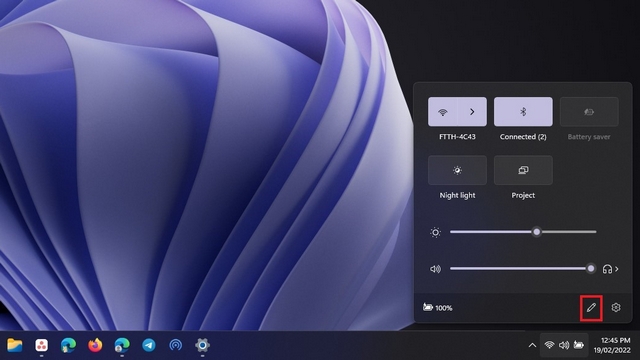Toggle Battery saver tile

pos(589,112)
